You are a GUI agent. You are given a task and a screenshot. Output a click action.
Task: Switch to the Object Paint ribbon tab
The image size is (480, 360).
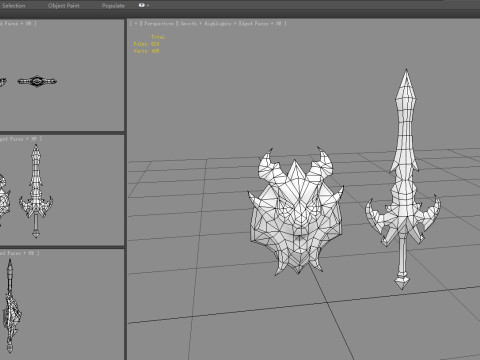click(64, 6)
